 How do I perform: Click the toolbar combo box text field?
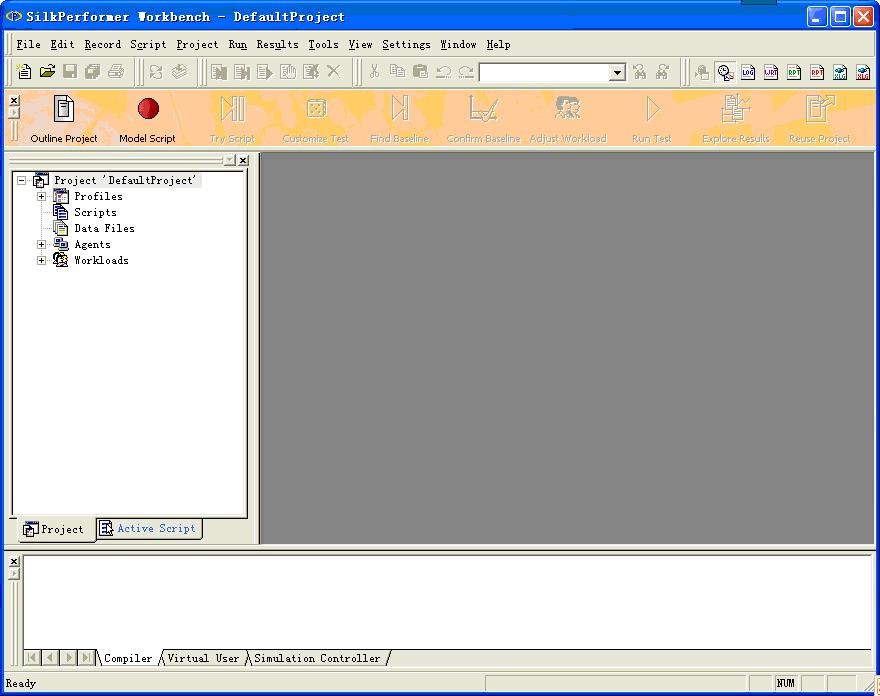[x=544, y=72]
